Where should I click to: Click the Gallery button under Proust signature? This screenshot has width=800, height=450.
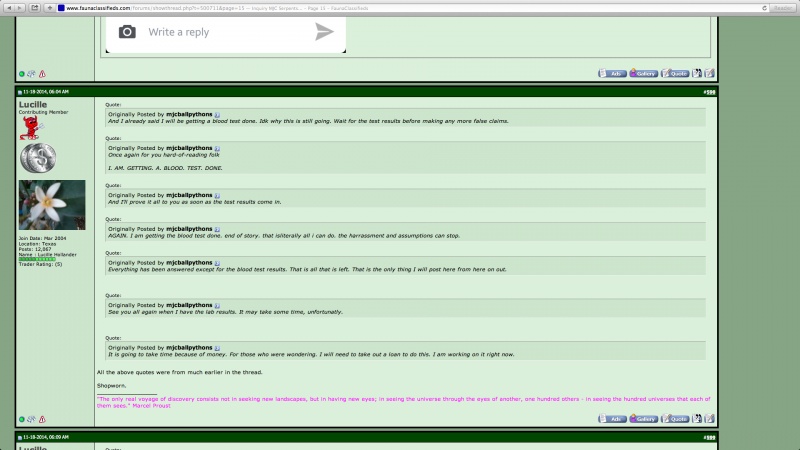(x=643, y=419)
